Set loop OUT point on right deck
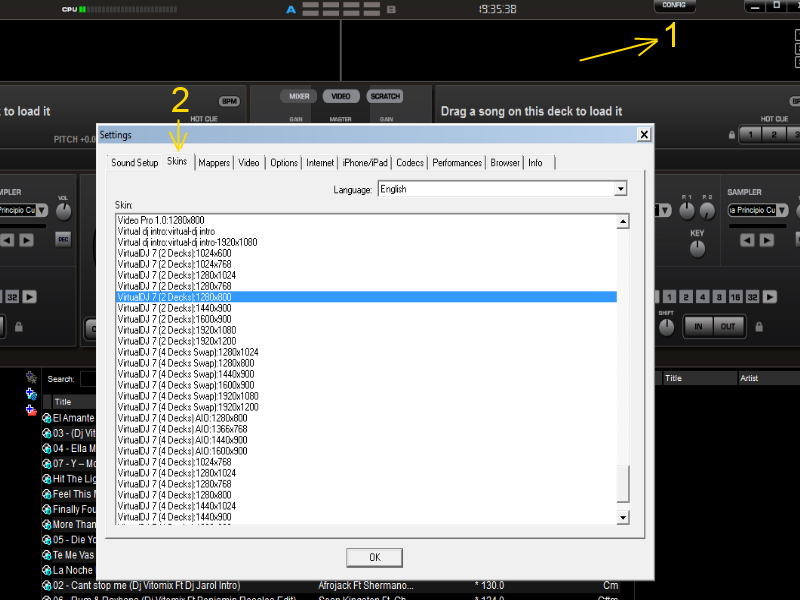800x600 pixels. click(x=728, y=327)
